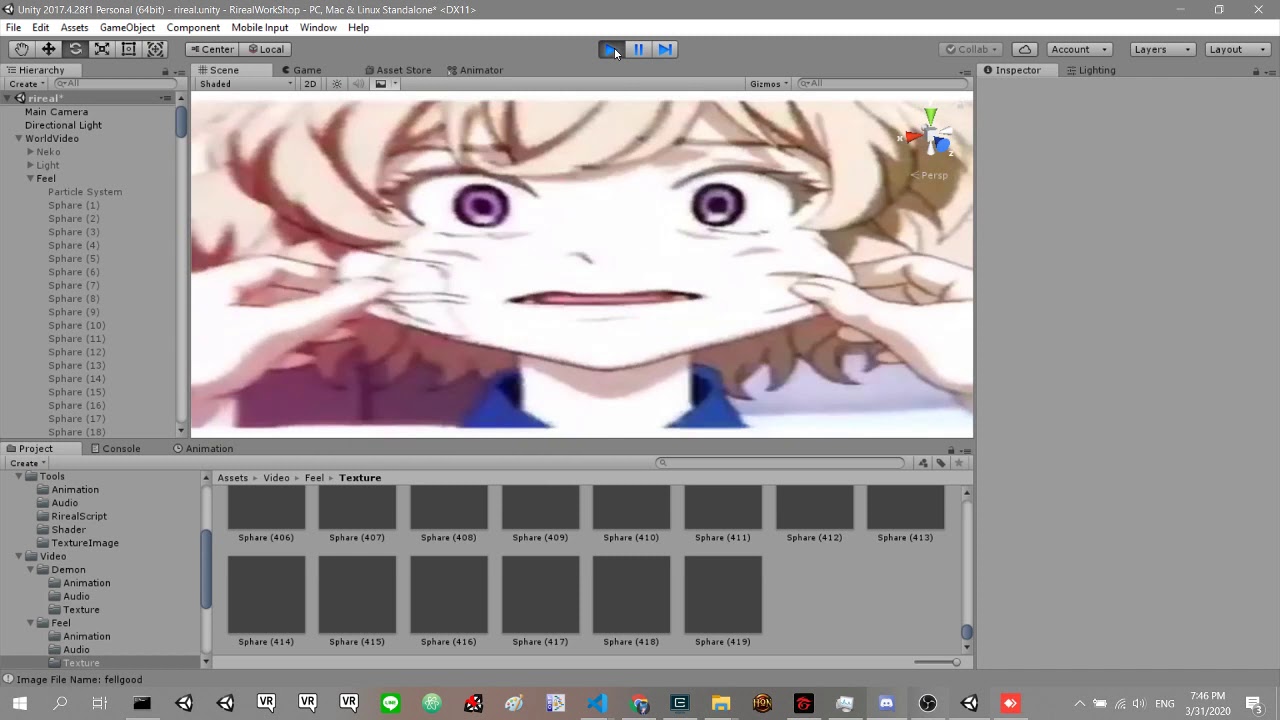The height and width of the screenshot is (720, 1280).
Task: Open the Layers dropdown
Action: (1161, 49)
